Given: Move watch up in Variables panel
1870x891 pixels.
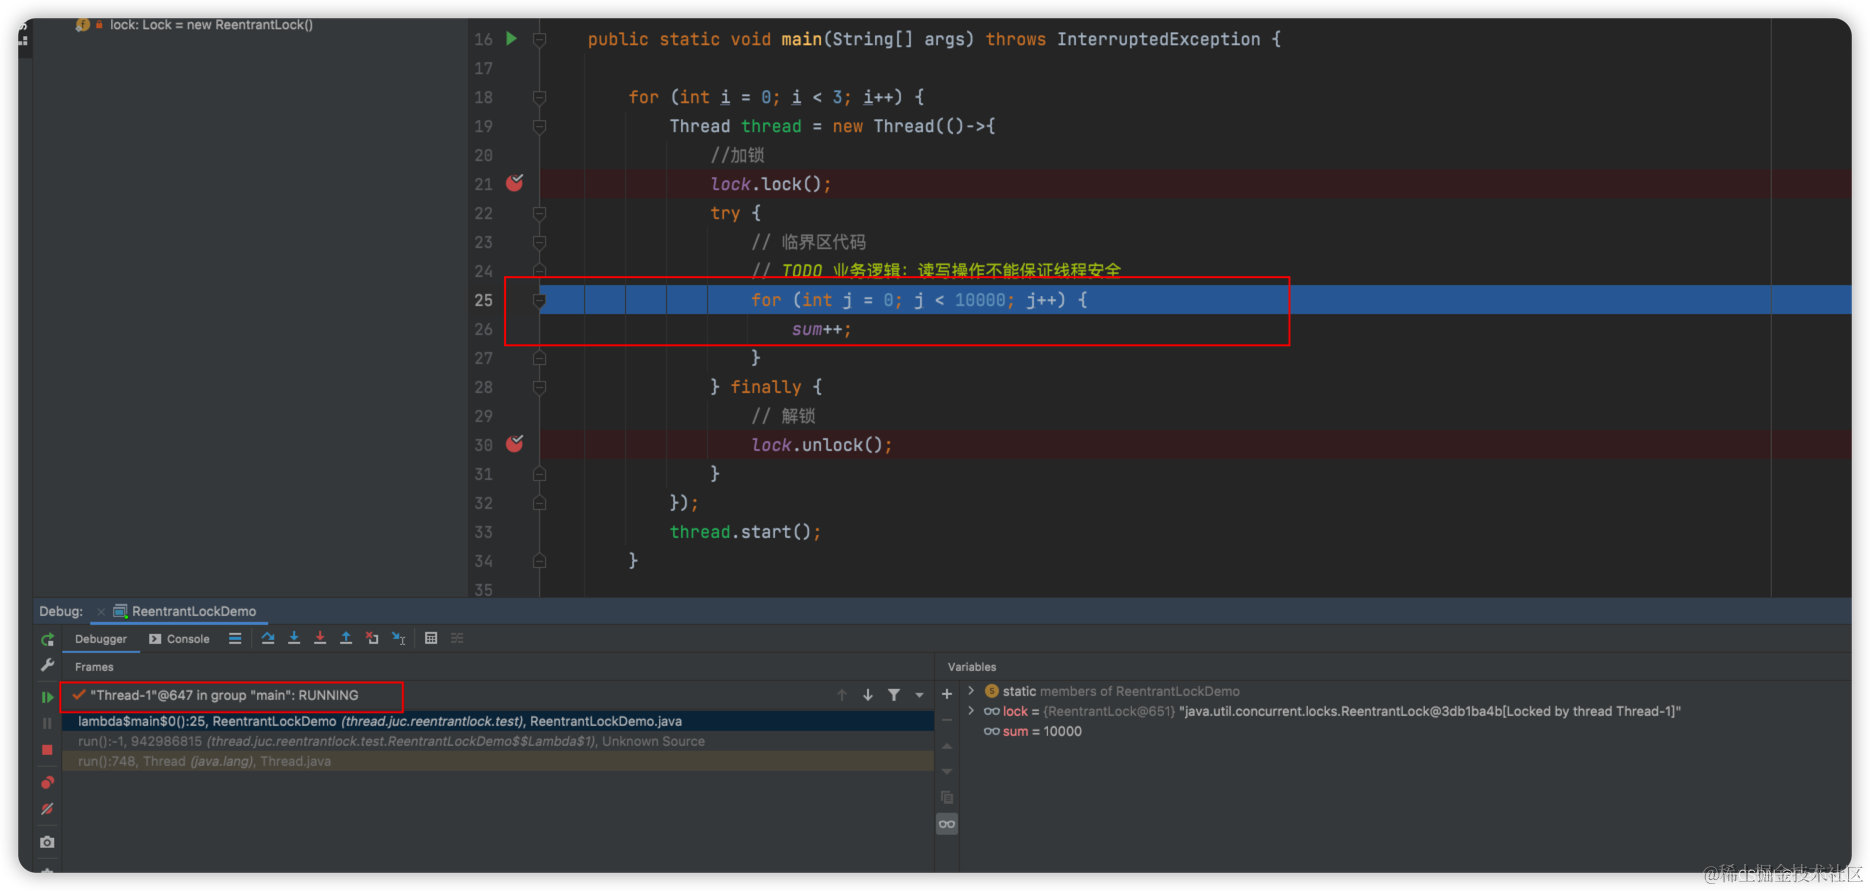Looking at the screenshot, I should [947, 746].
